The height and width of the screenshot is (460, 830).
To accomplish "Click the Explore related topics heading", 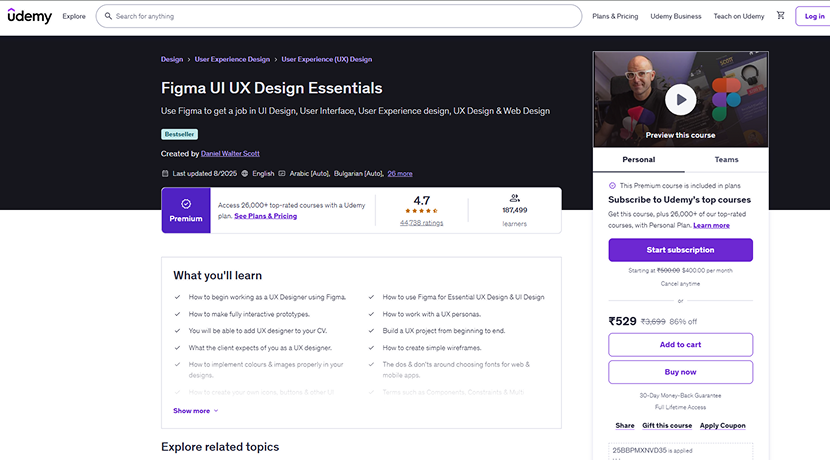I will tap(220, 447).
